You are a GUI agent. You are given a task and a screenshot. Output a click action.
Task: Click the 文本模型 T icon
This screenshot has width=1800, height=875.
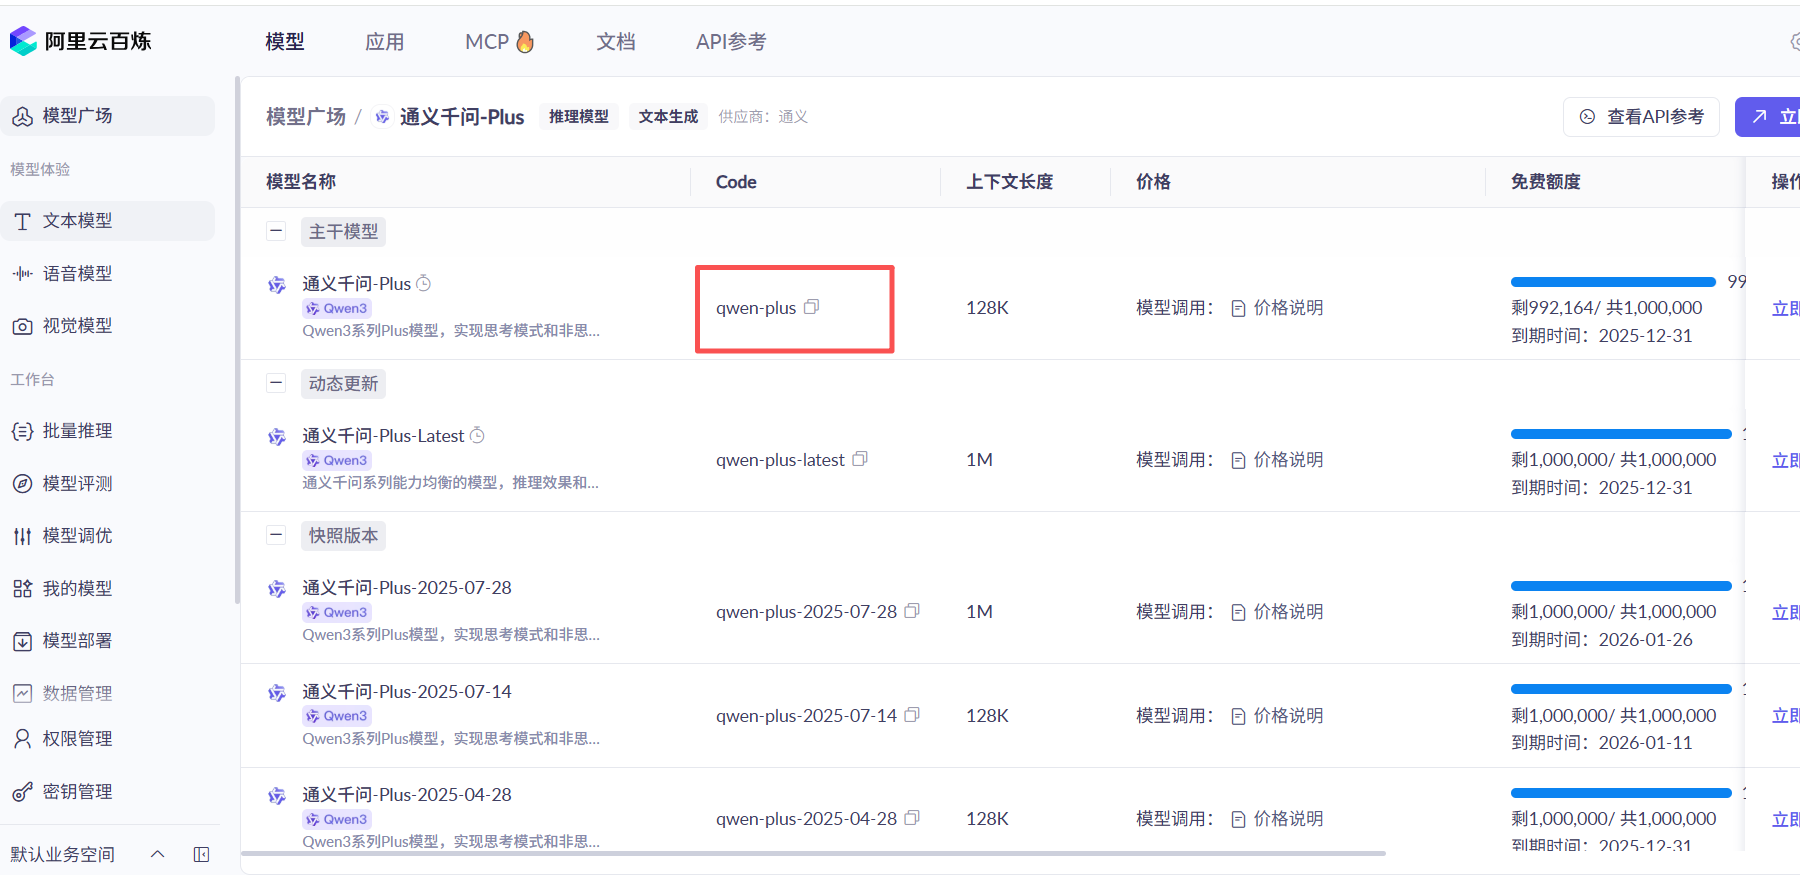(x=22, y=221)
